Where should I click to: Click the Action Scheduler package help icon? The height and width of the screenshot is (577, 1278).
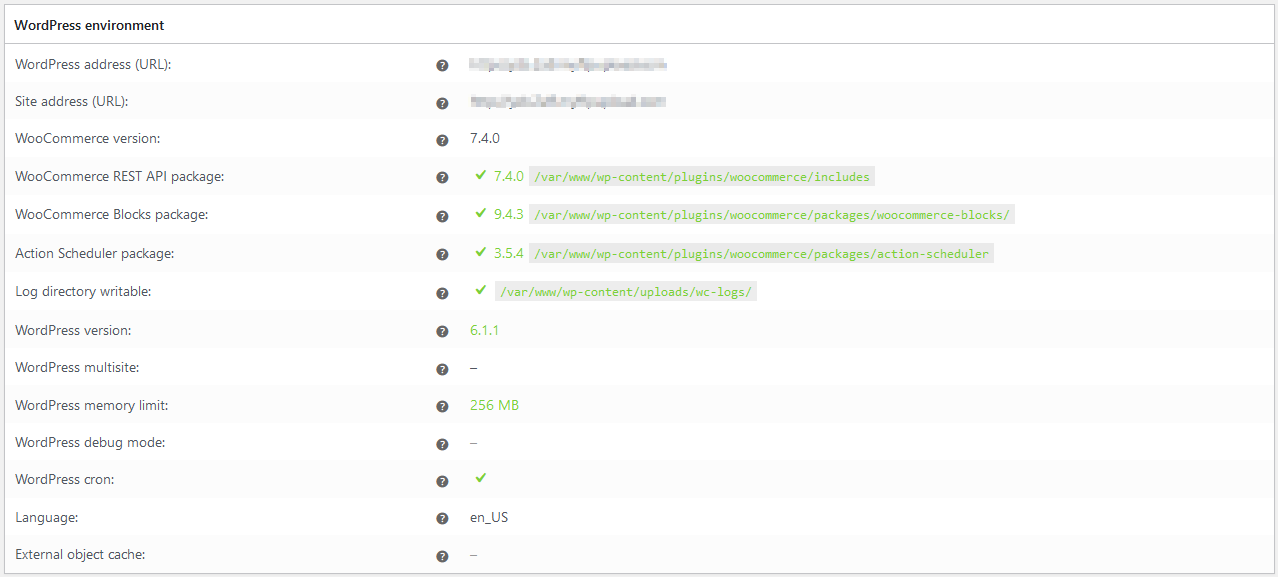442,255
